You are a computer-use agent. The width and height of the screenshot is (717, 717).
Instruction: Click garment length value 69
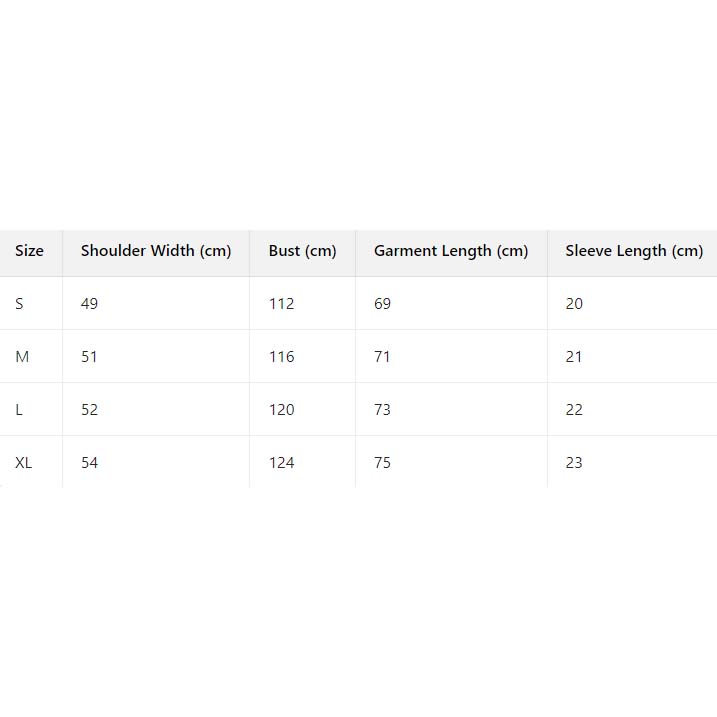click(x=383, y=304)
